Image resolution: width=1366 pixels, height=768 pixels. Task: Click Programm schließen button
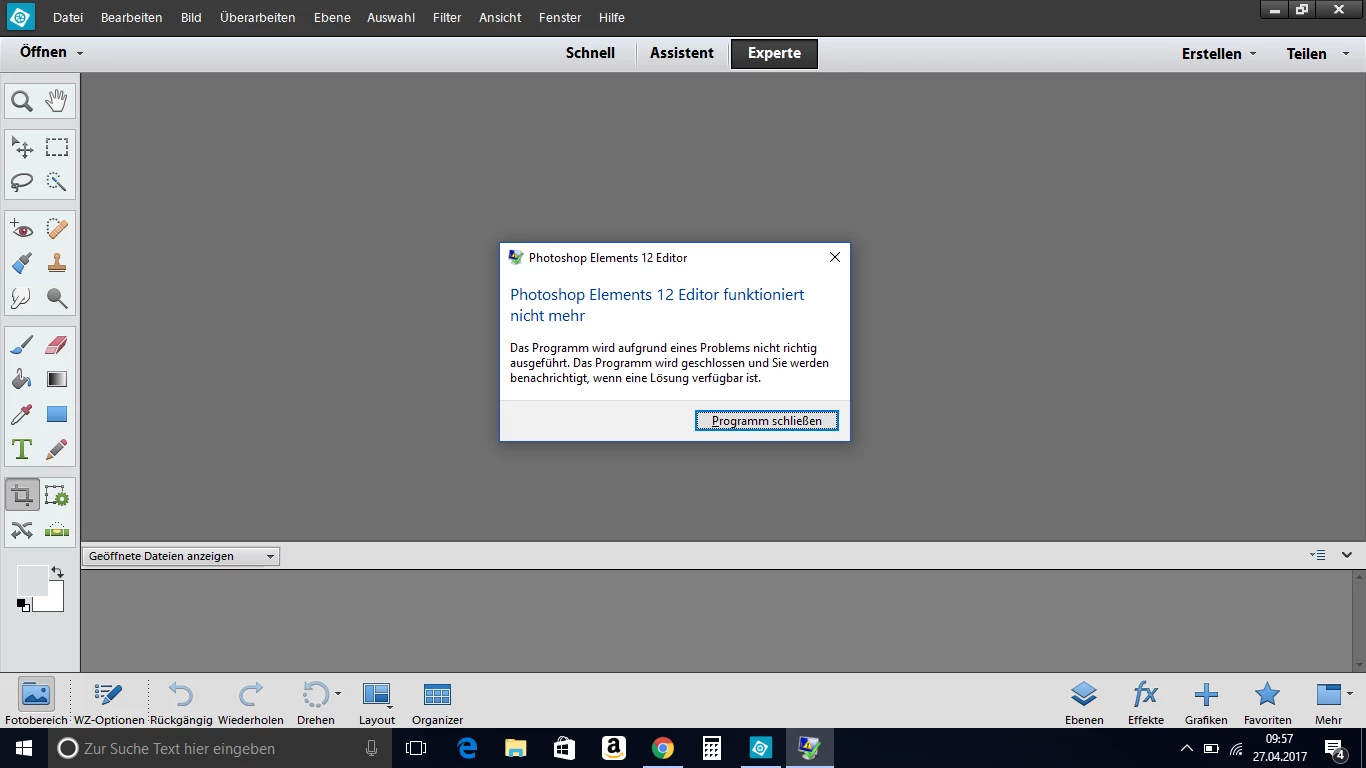pos(767,421)
